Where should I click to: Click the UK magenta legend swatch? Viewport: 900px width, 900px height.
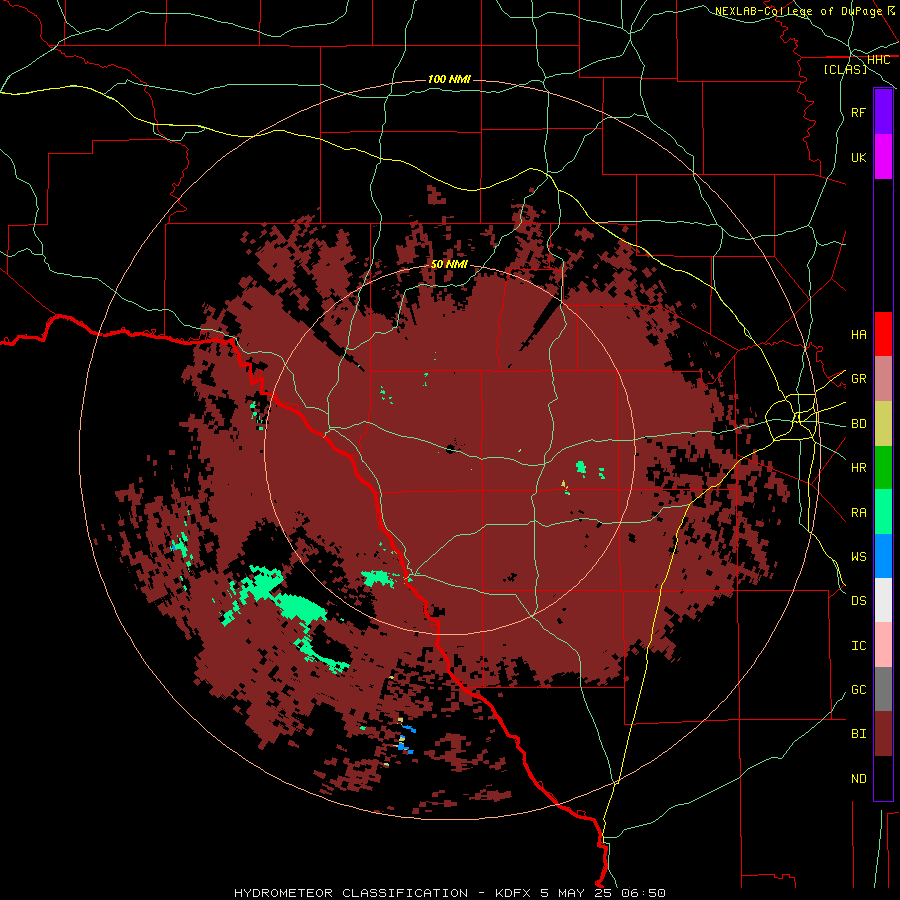(883, 157)
